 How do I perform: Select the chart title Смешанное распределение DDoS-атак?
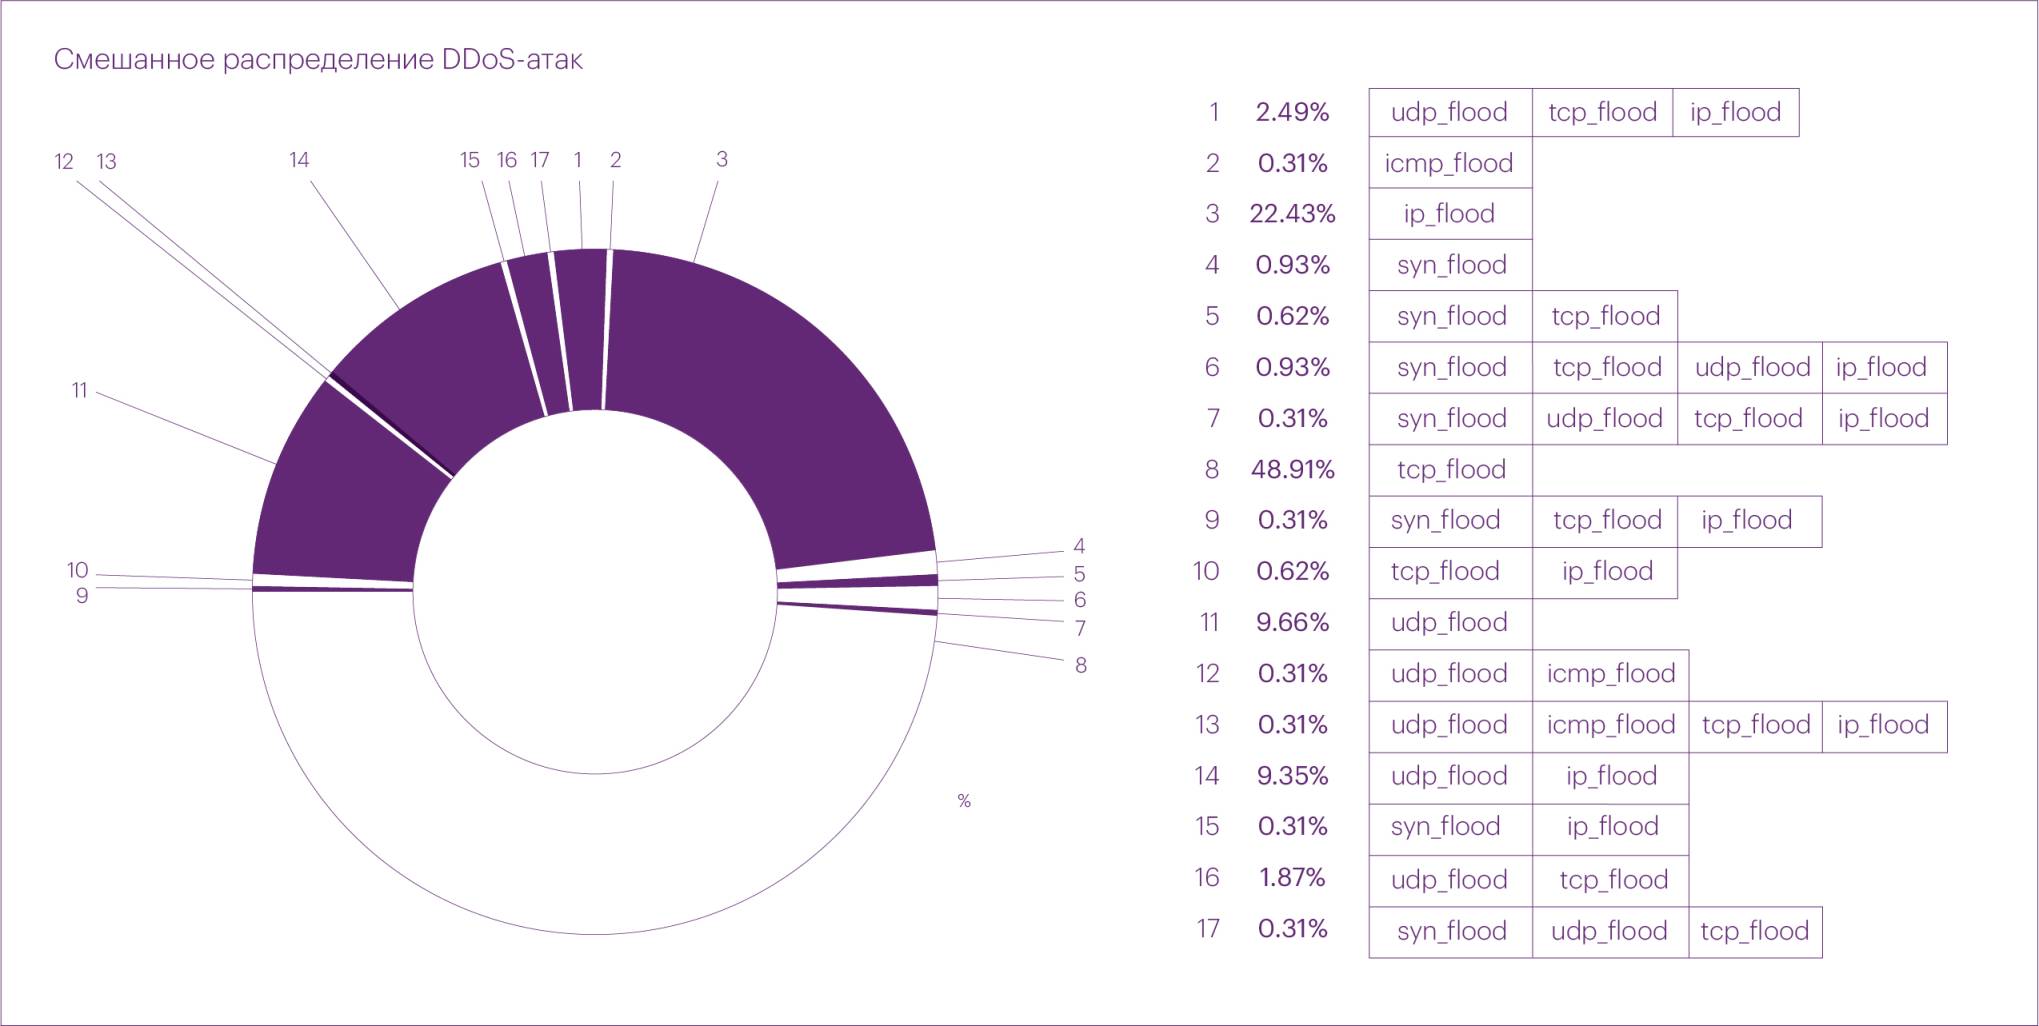pos(318,60)
